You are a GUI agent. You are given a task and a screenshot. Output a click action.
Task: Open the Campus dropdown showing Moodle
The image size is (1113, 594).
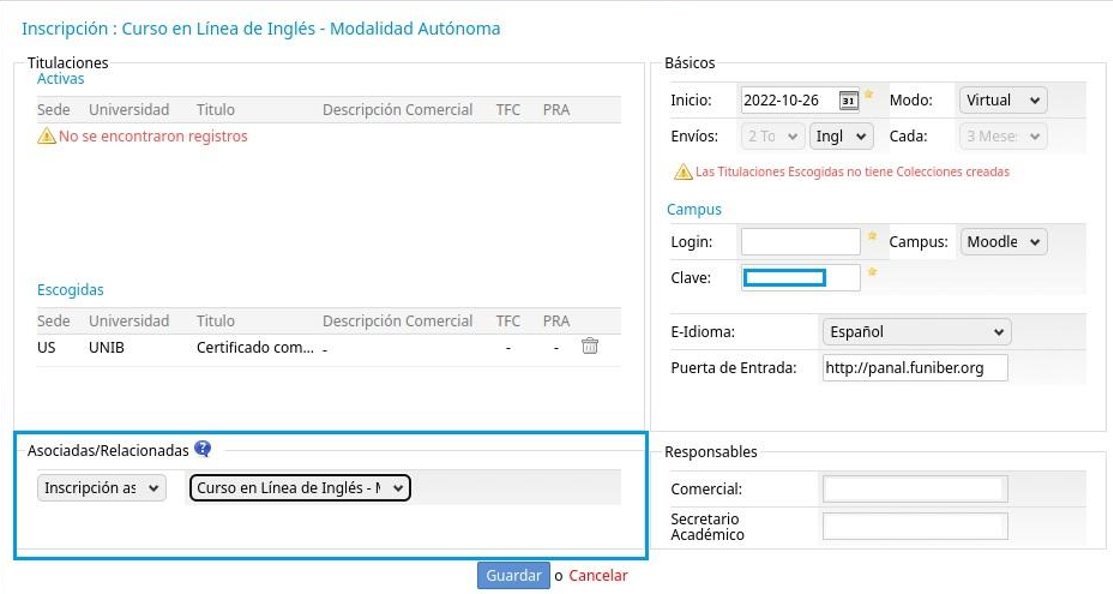1003,241
